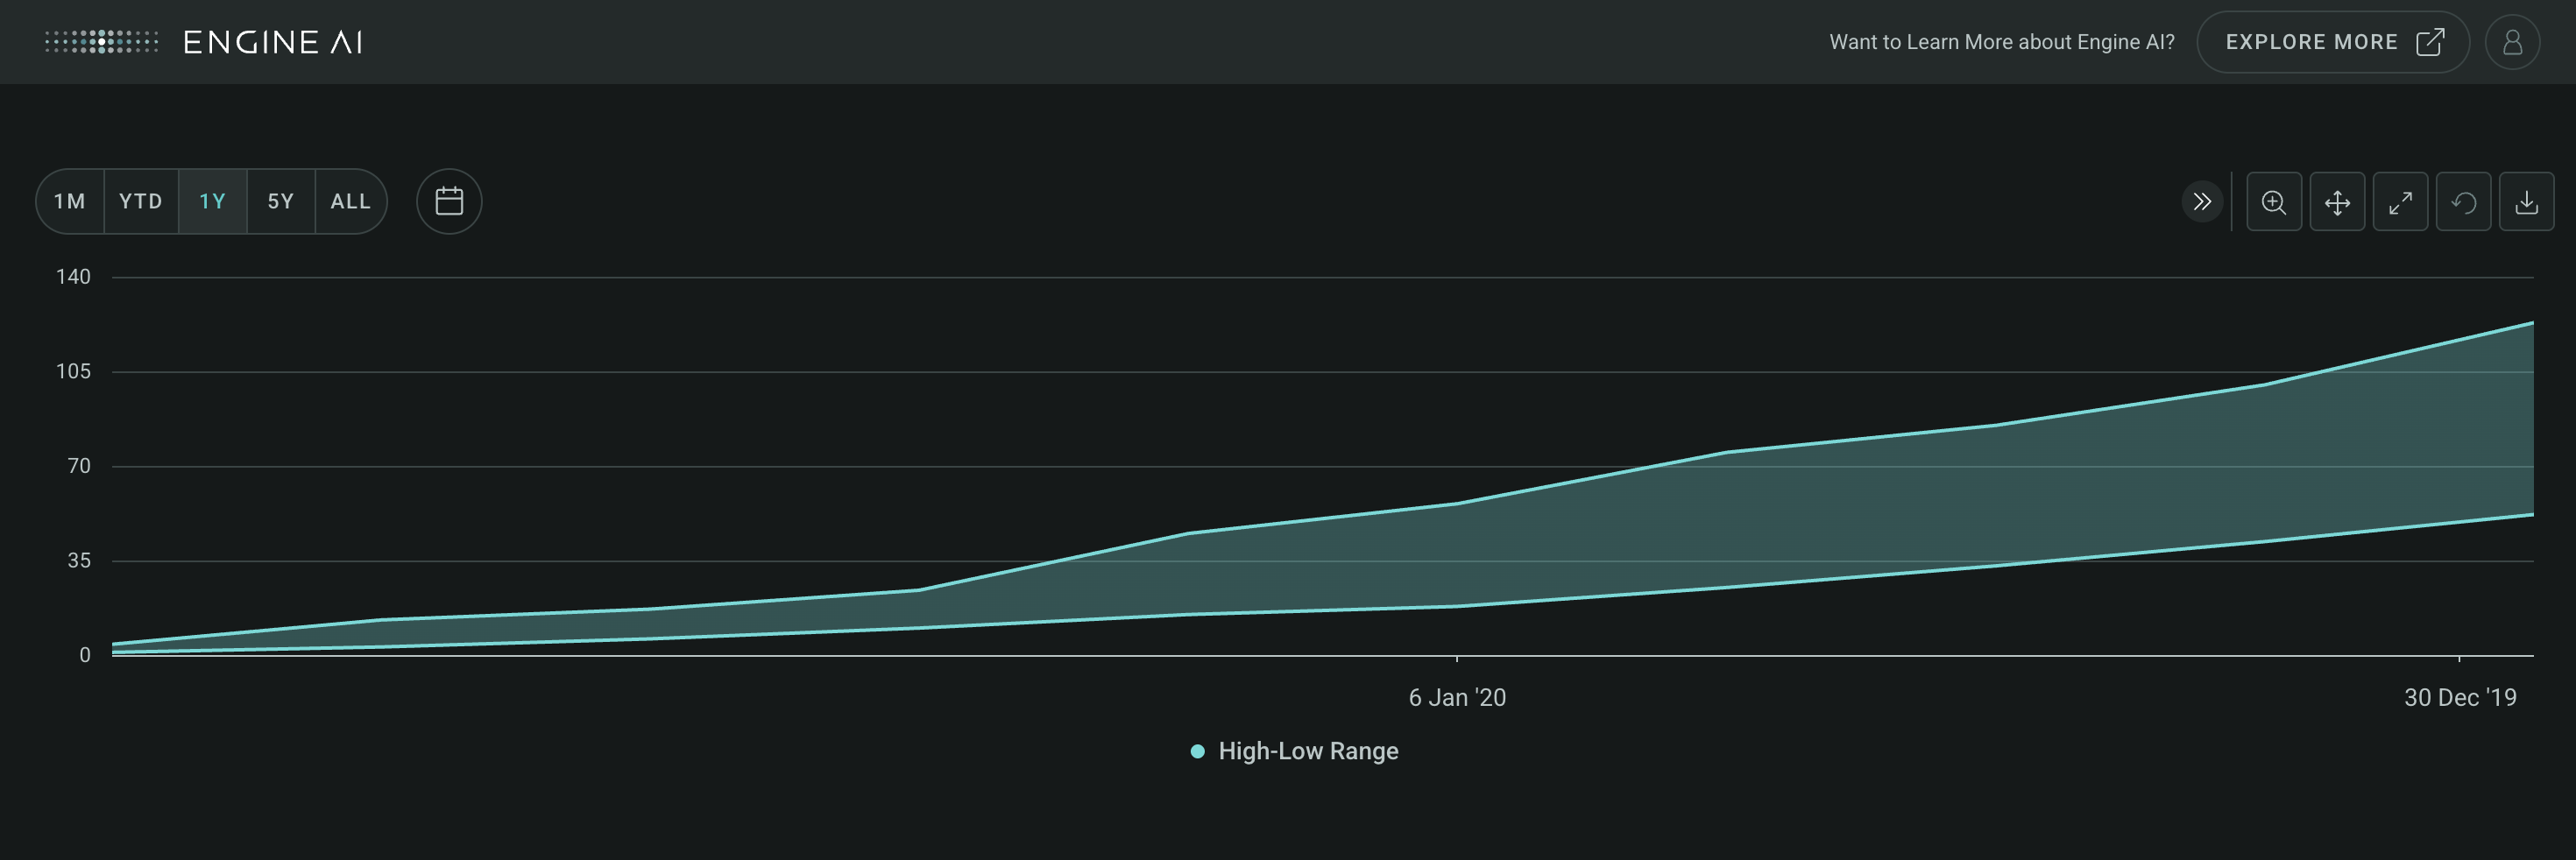The width and height of the screenshot is (2576, 860).
Task: Click the Engine AI dotted logo
Action: tap(102, 42)
